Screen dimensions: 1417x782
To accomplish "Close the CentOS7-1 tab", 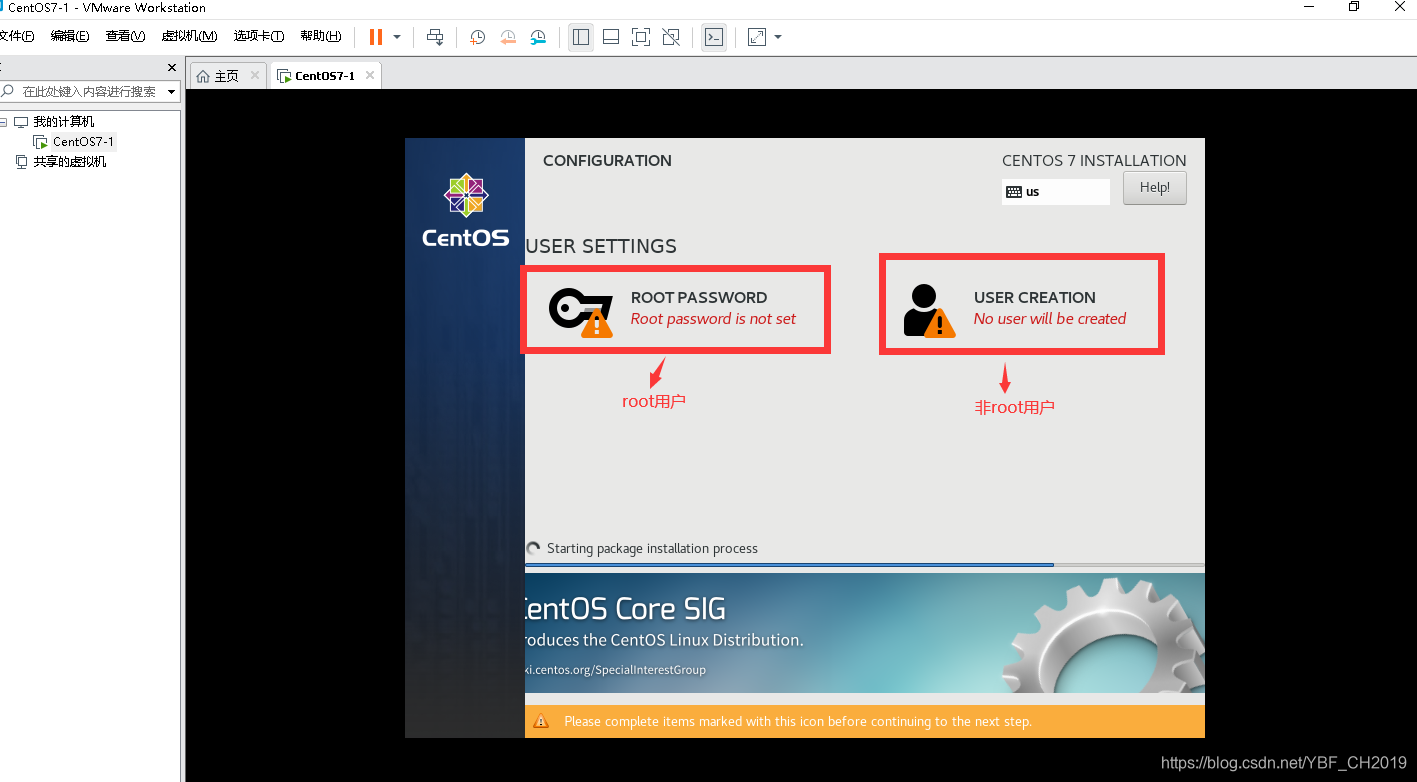I will (370, 75).
